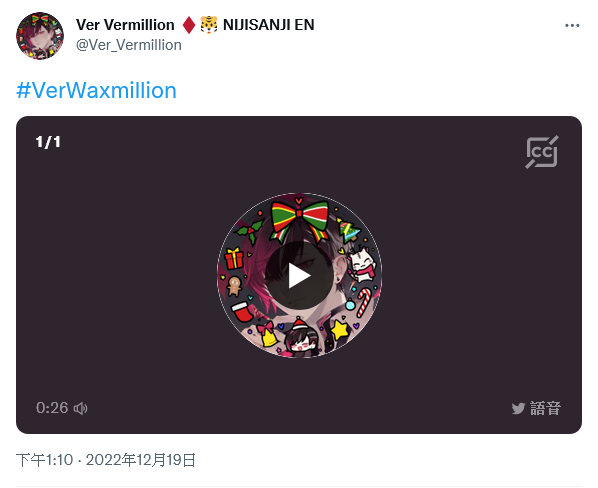The width and height of the screenshot is (598, 488).
Task: Click the #VerWaxmillion hashtag
Action: coord(96,90)
